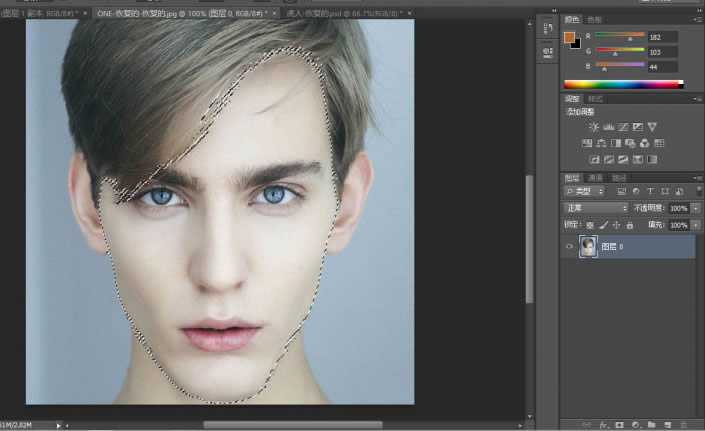
Task: Click the text layer filter icon
Action: pos(650,191)
